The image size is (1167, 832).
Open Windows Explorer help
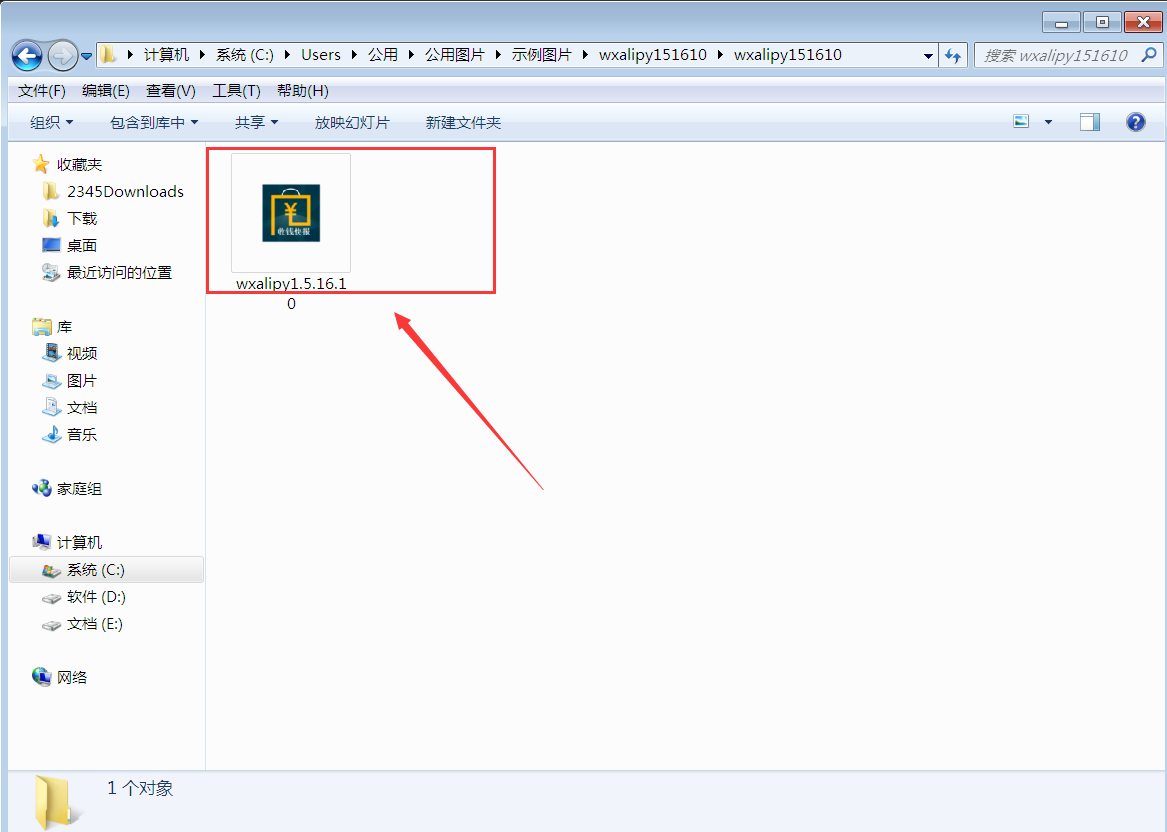(1136, 122)
